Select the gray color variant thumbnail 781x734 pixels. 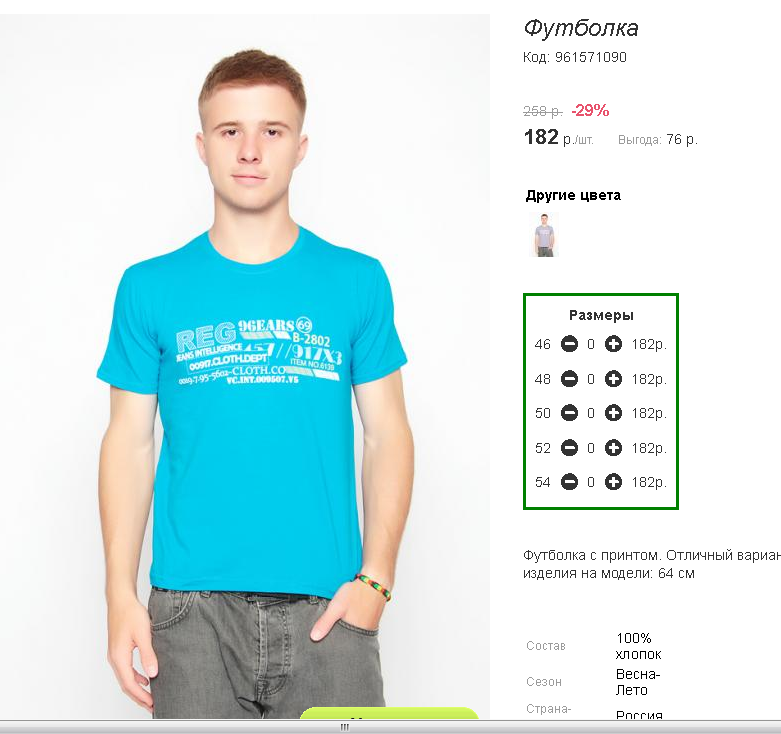pos(544,235)
